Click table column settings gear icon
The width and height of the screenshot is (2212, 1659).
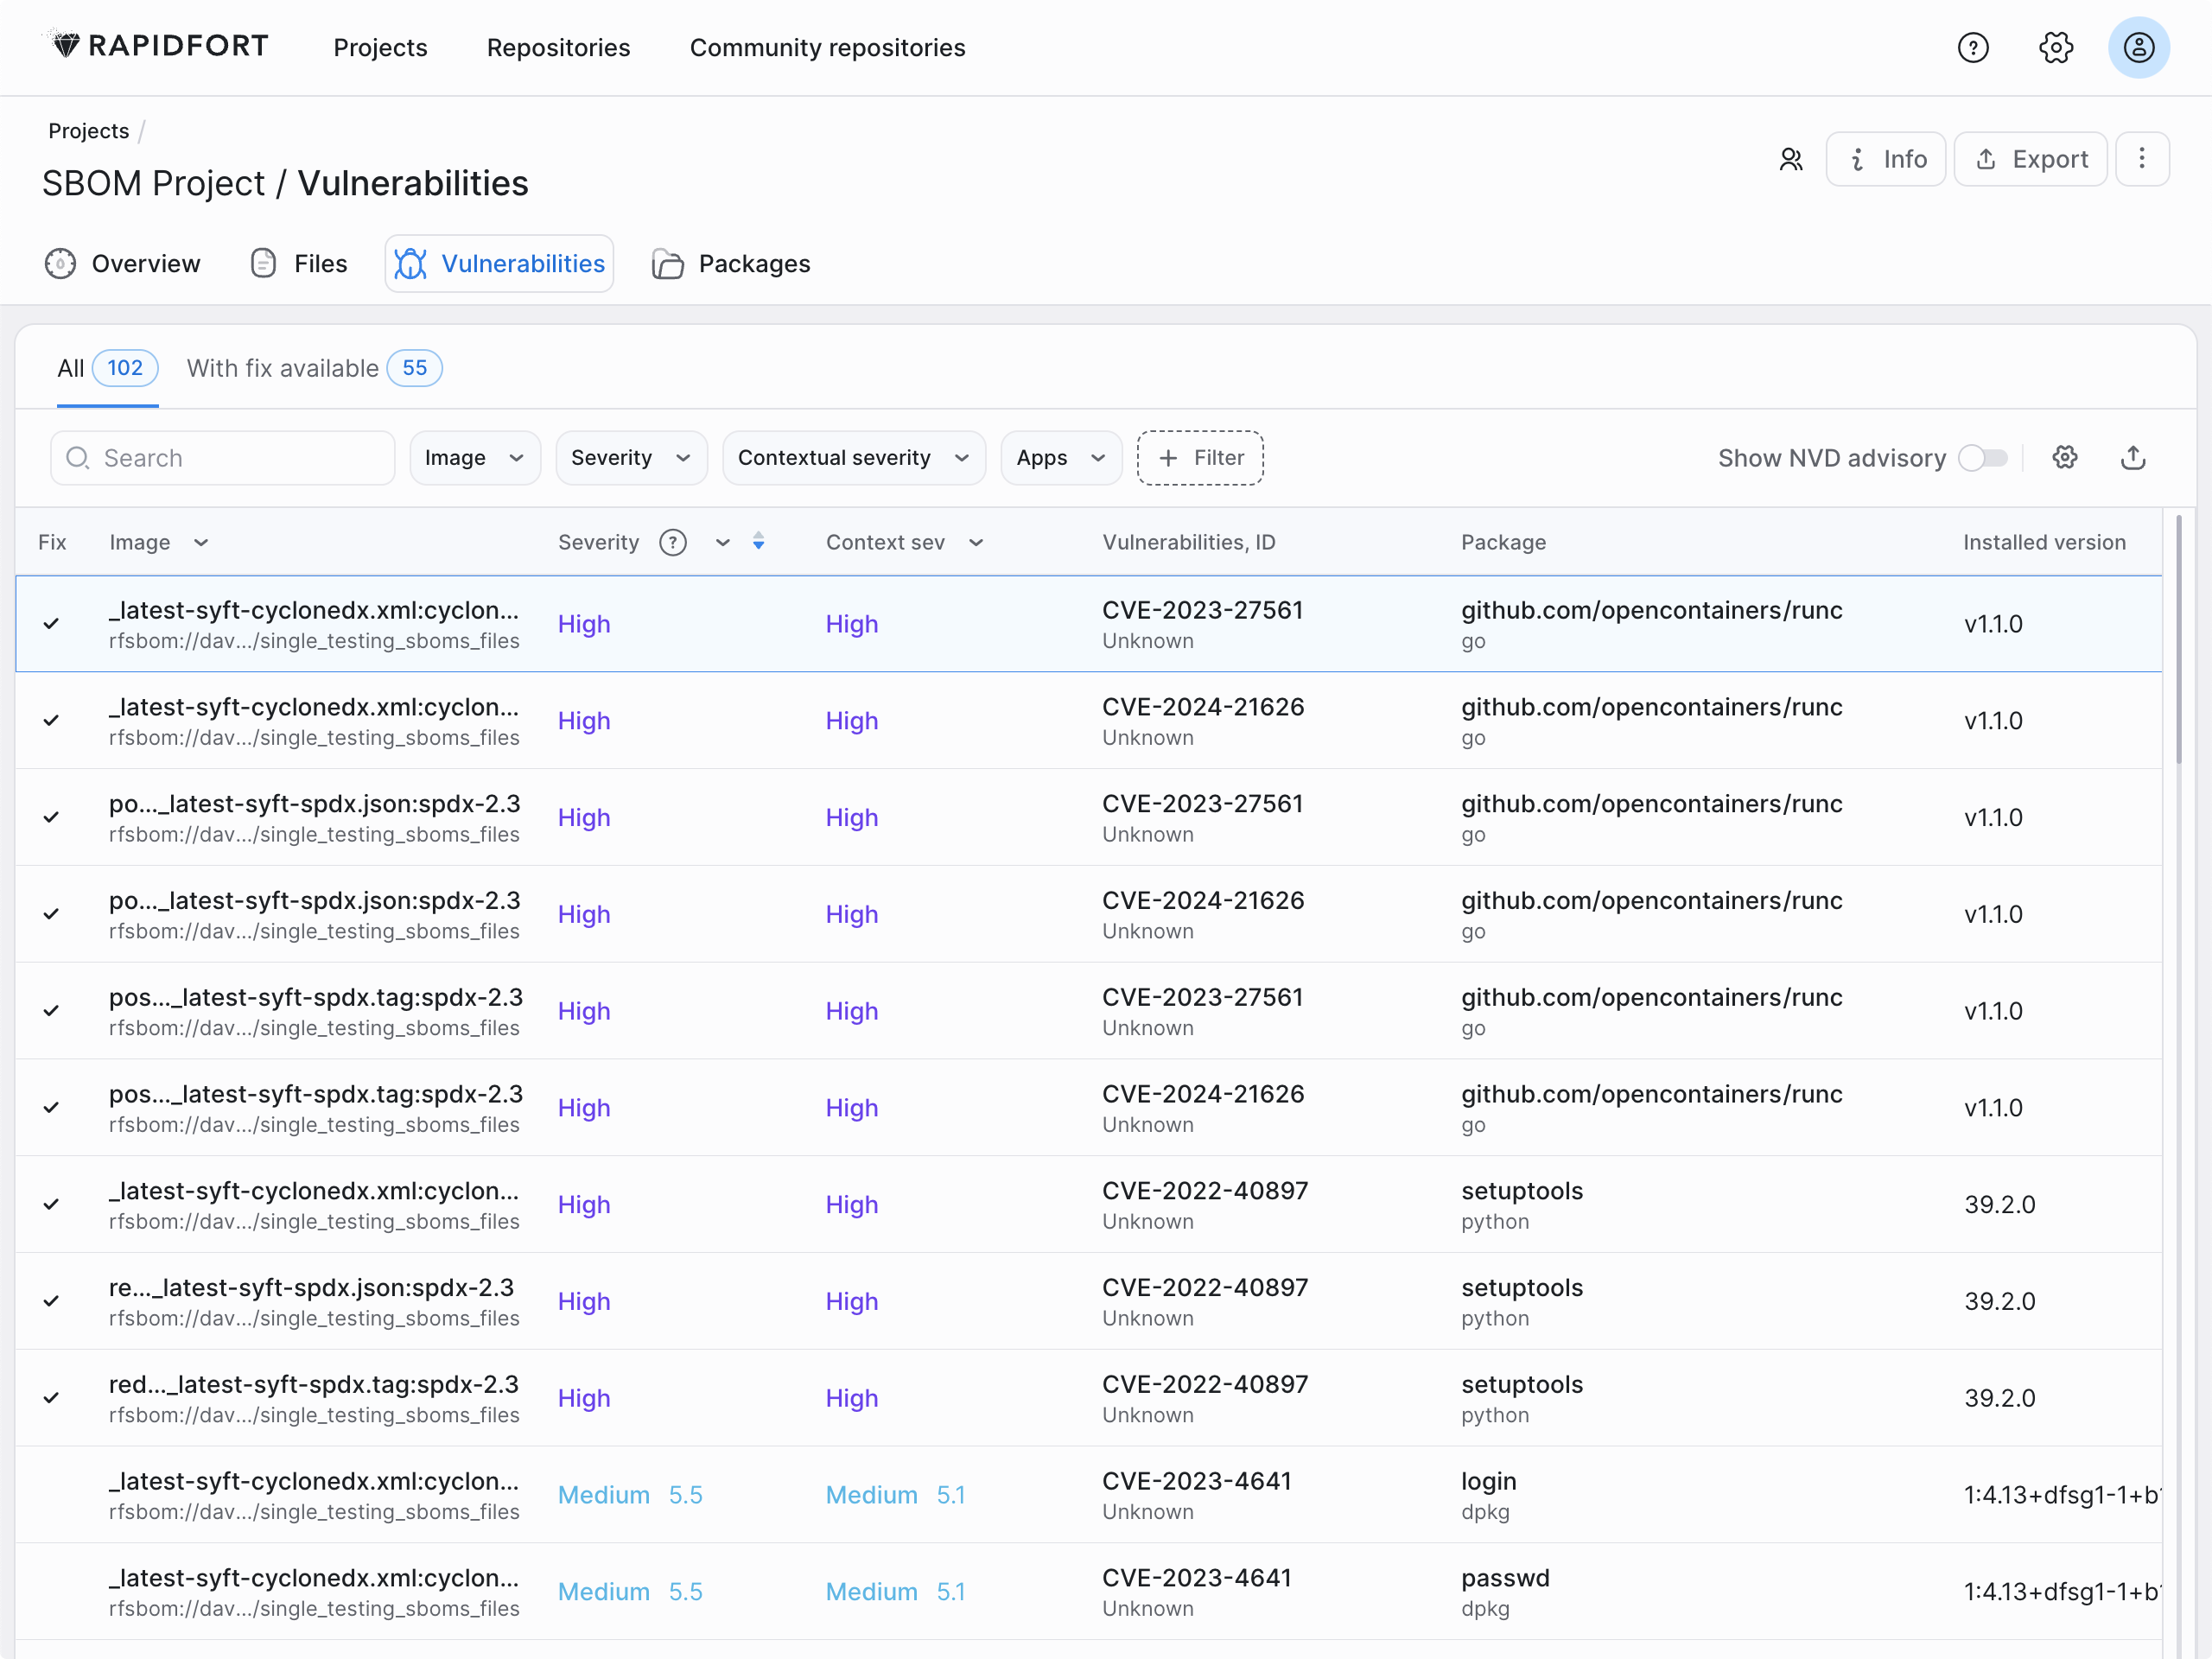2065,458
